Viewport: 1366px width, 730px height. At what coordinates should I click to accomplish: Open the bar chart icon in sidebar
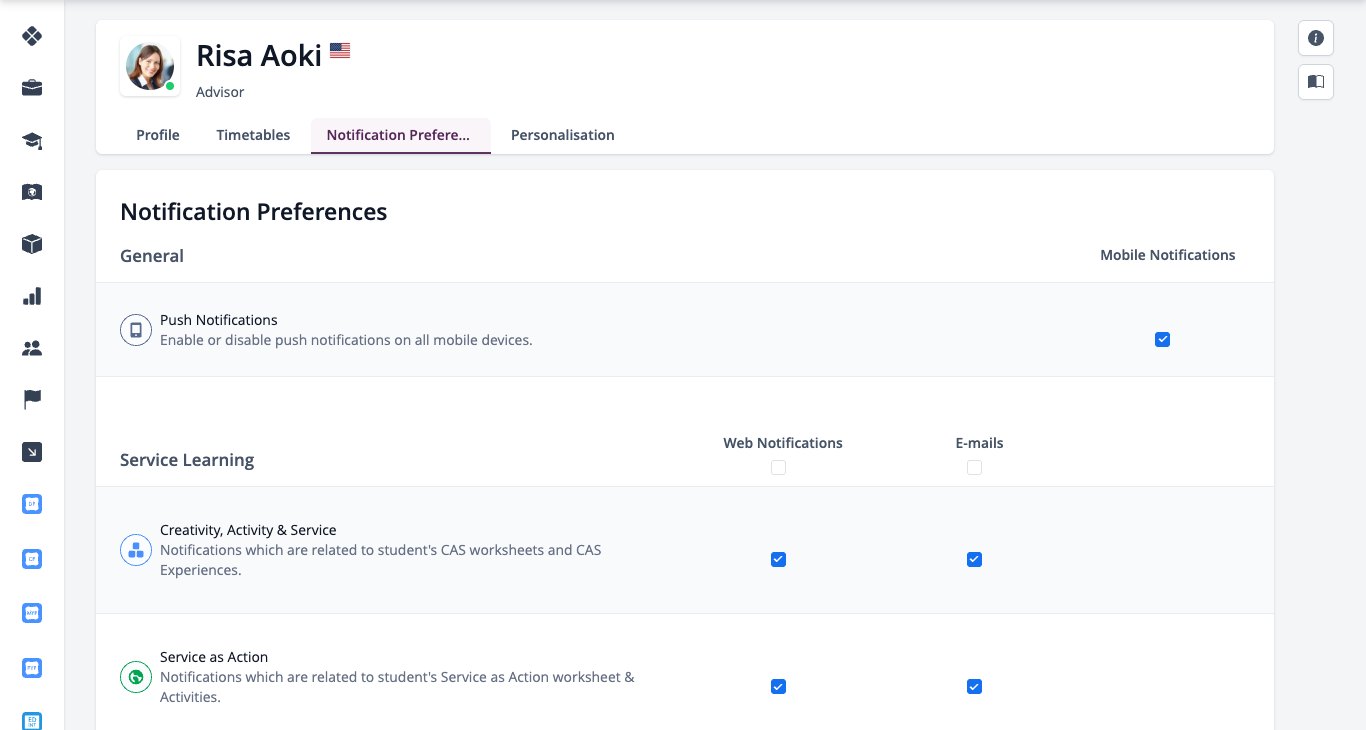tap(32, 296)
